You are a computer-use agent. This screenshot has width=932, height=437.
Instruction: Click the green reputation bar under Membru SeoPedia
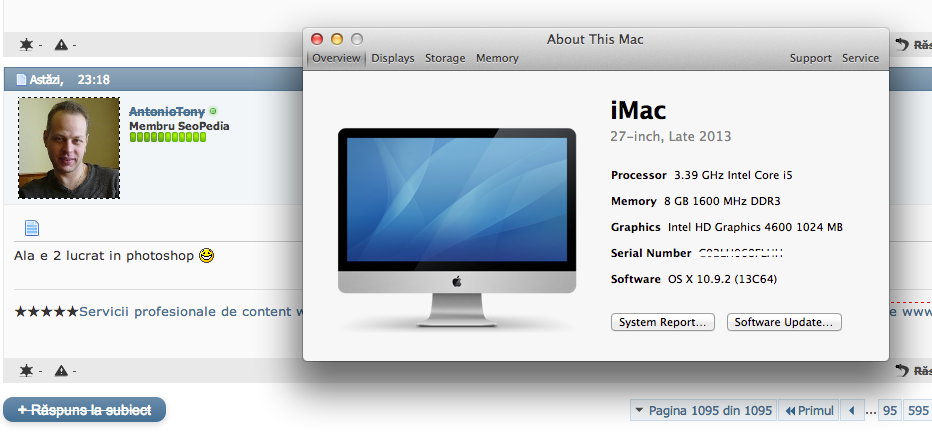coord(168,137)
